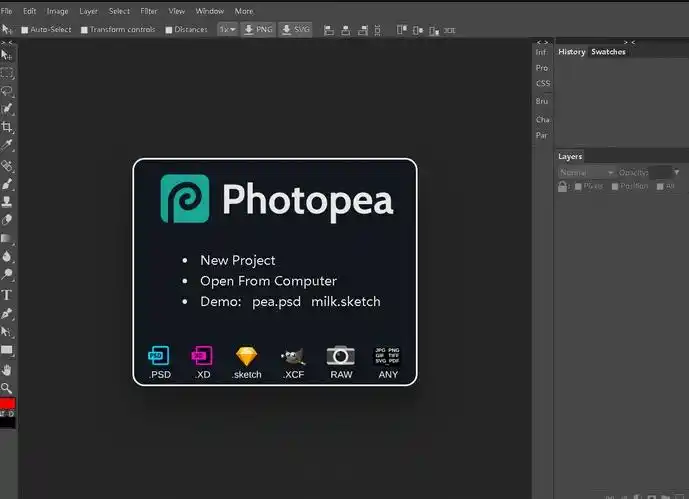Viewport: 689px width, 499px height.
Task: Choose the Clone Stamp tool
Action: click(x=7, y=202)
